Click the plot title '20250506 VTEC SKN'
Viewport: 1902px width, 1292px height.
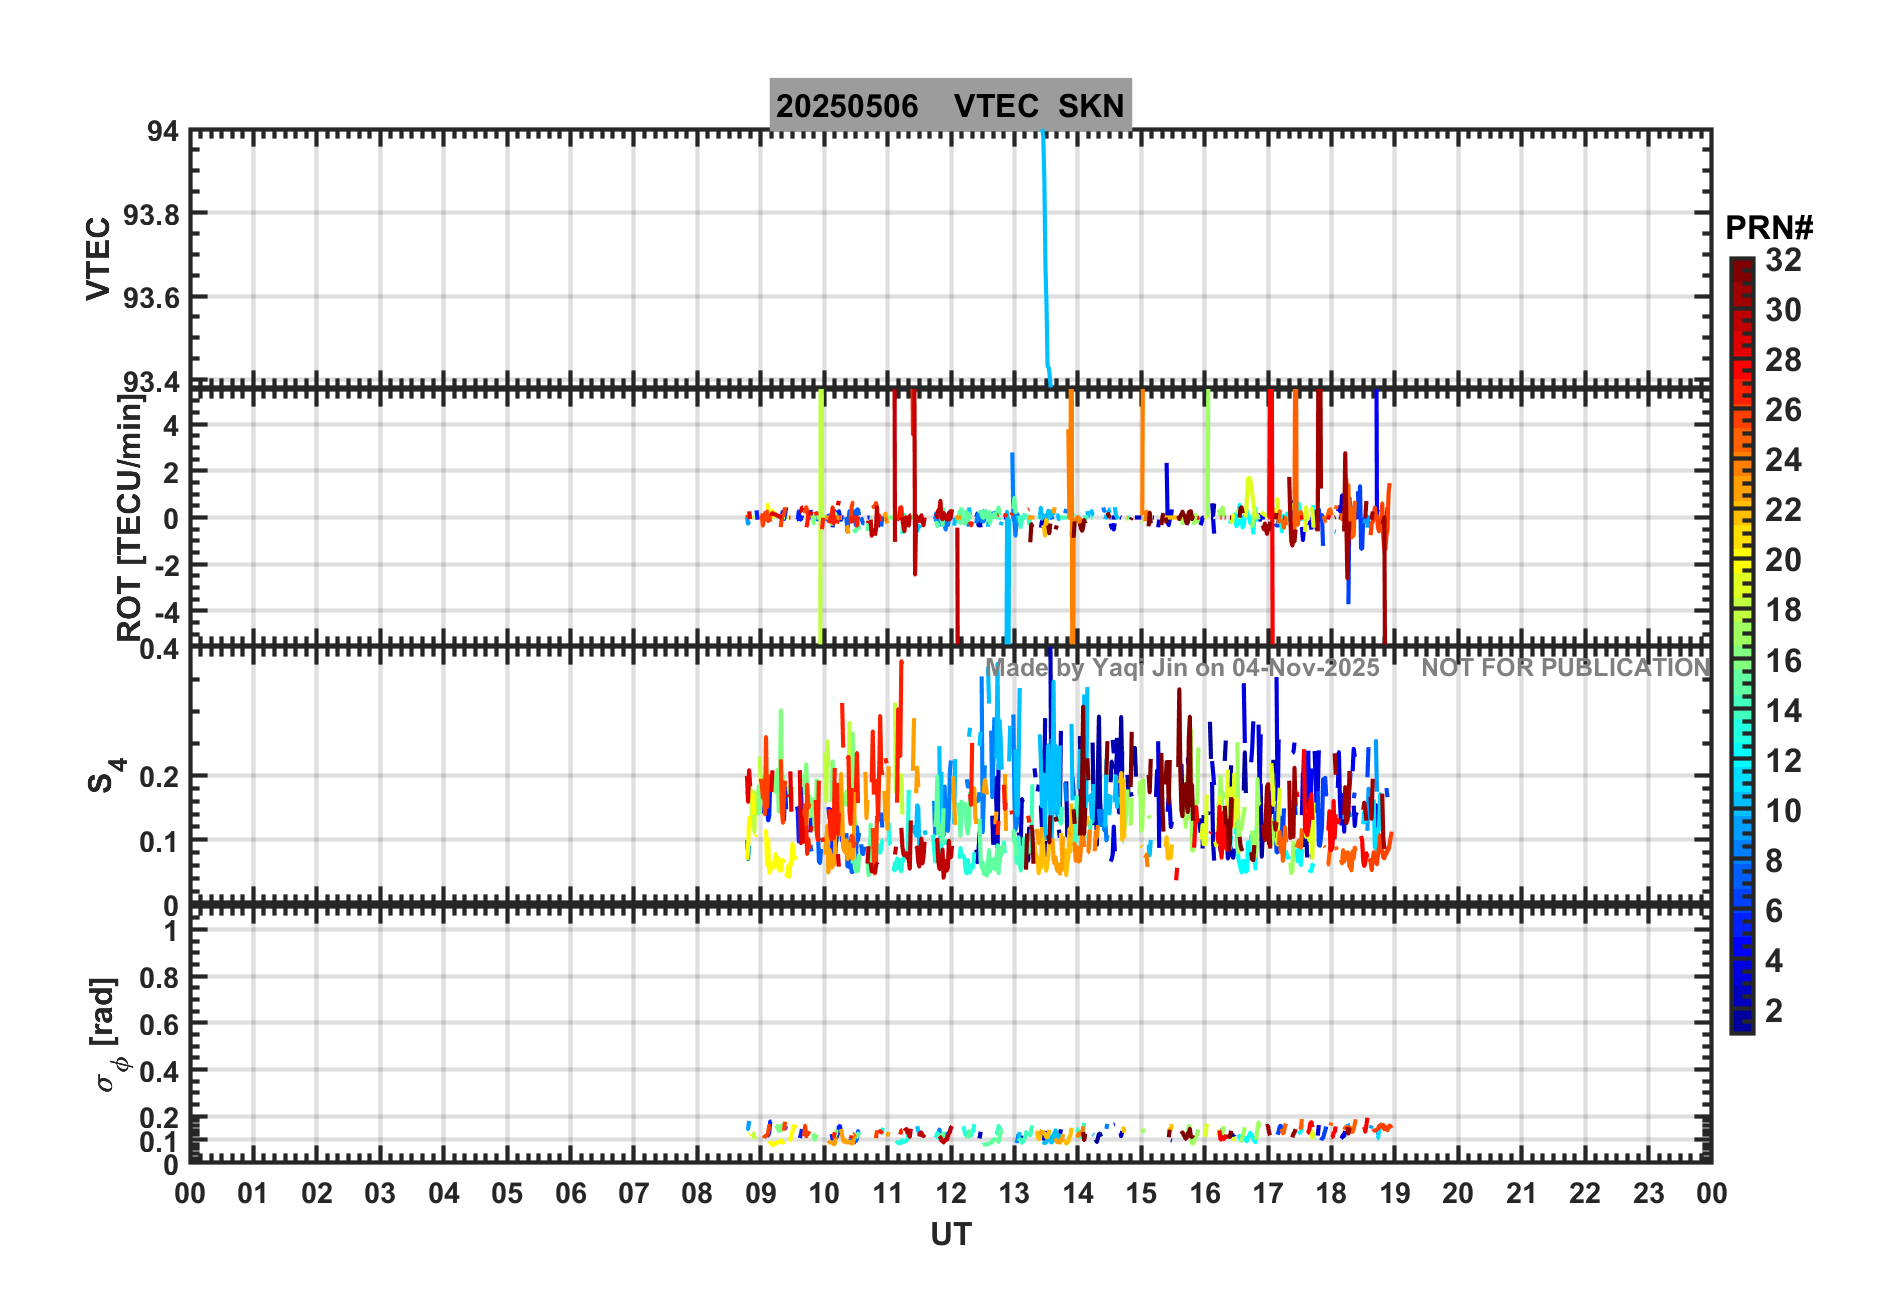(x=950, y=105)
